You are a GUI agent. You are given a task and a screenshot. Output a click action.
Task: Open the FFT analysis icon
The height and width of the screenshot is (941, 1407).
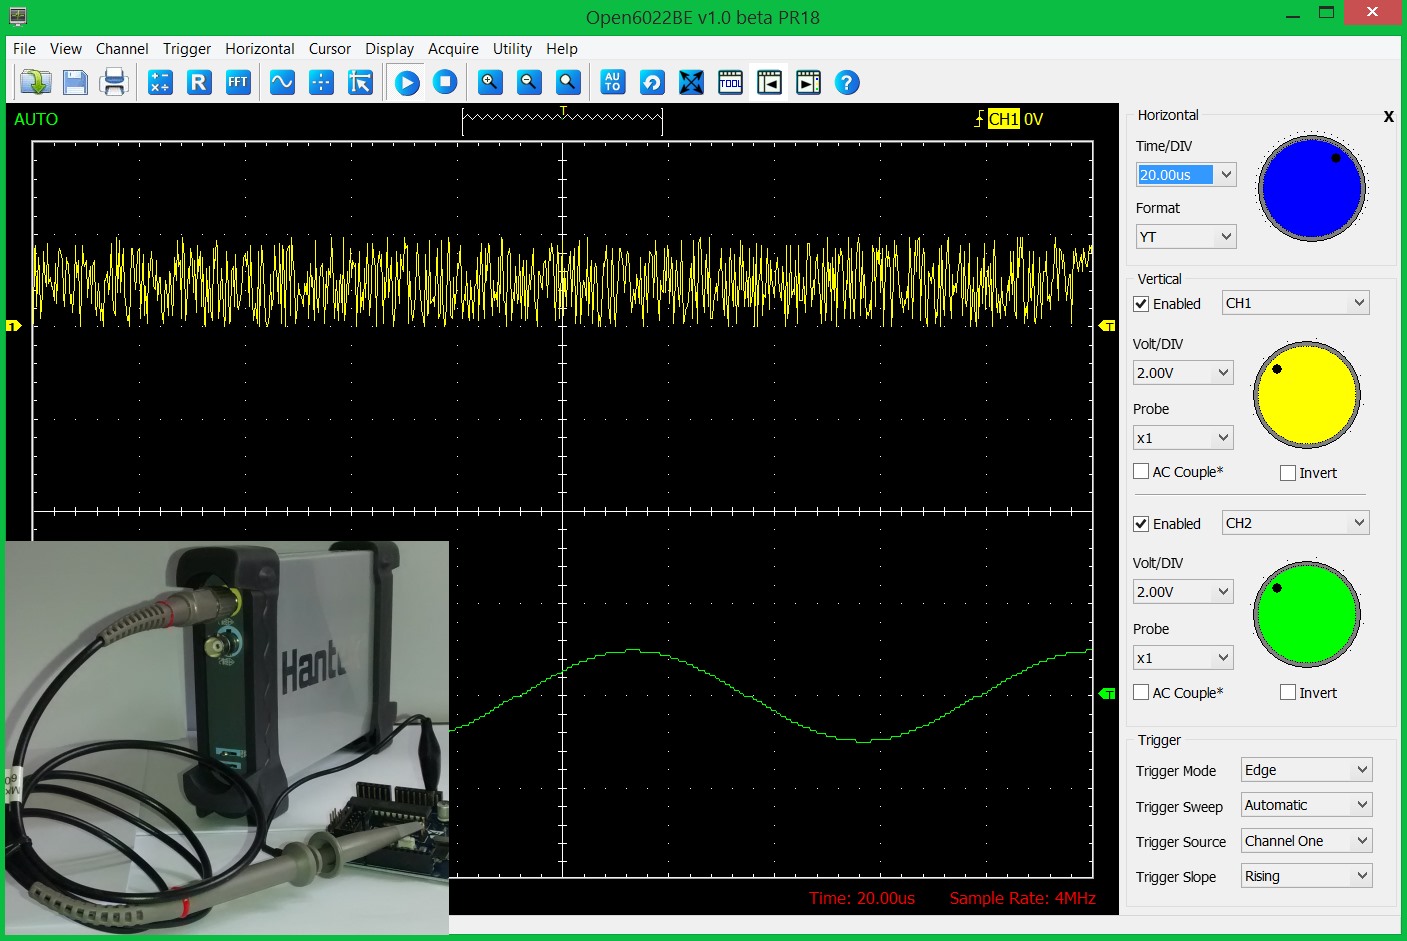[x=237, y=82]
